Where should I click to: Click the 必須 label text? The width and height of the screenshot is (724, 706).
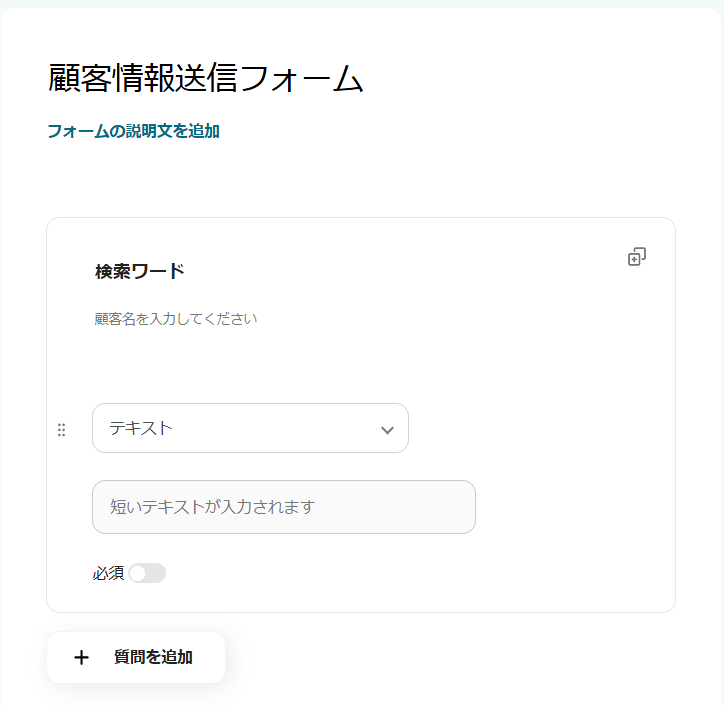(108, 573)
